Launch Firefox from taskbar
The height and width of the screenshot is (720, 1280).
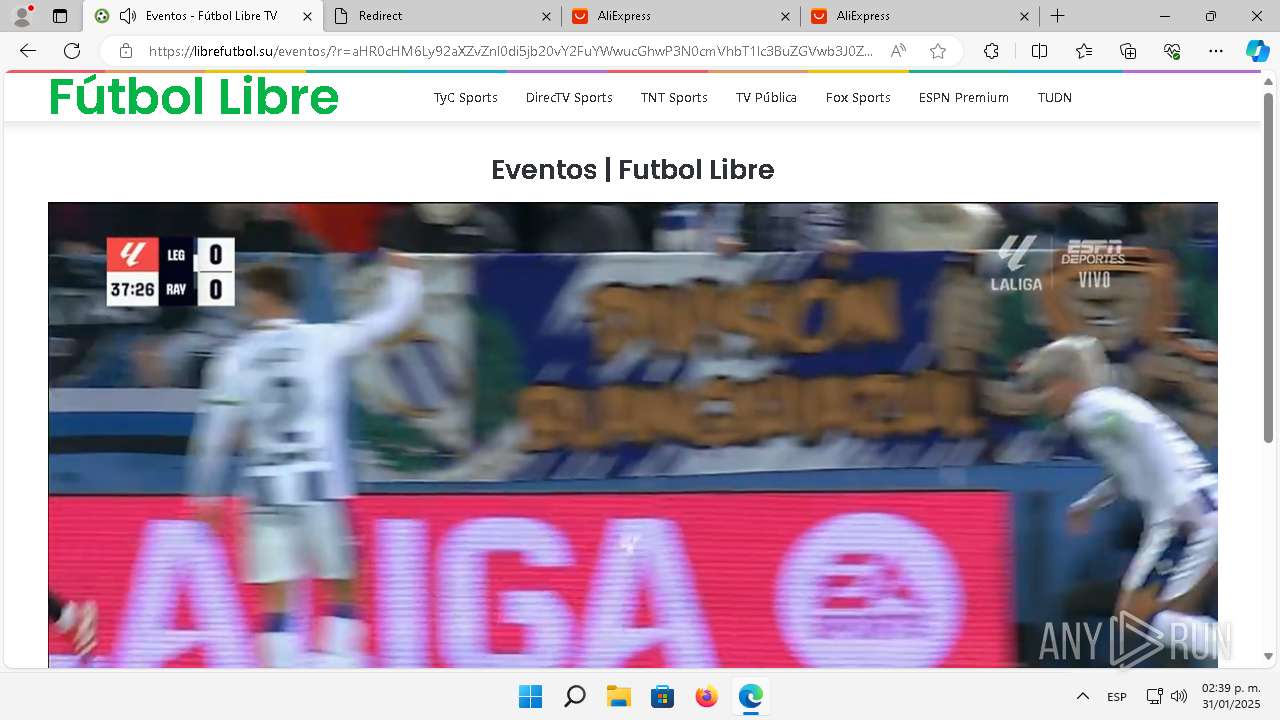(x=706, y=696)
